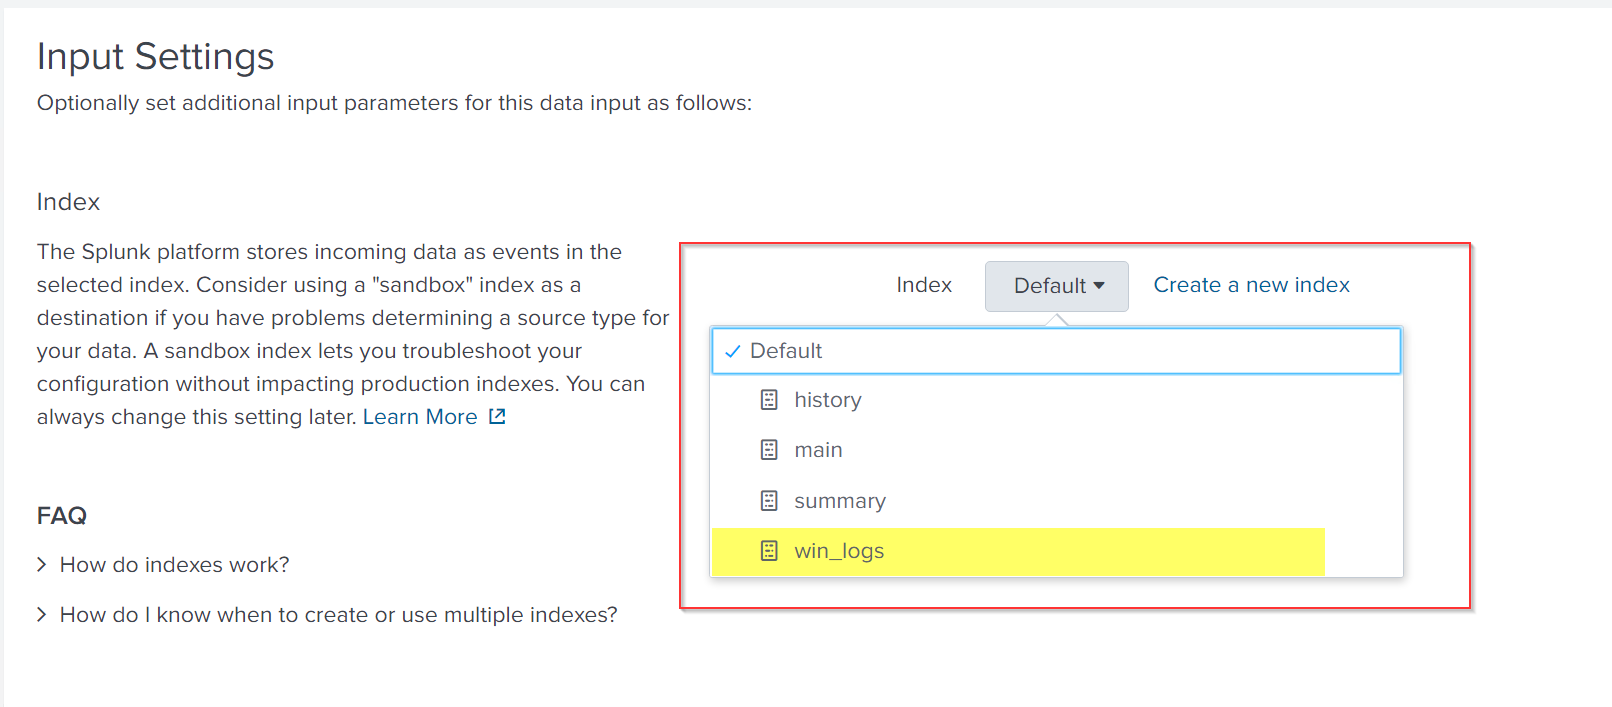Click the text 'Optionally set additional input parameters'

coord(249,103)
